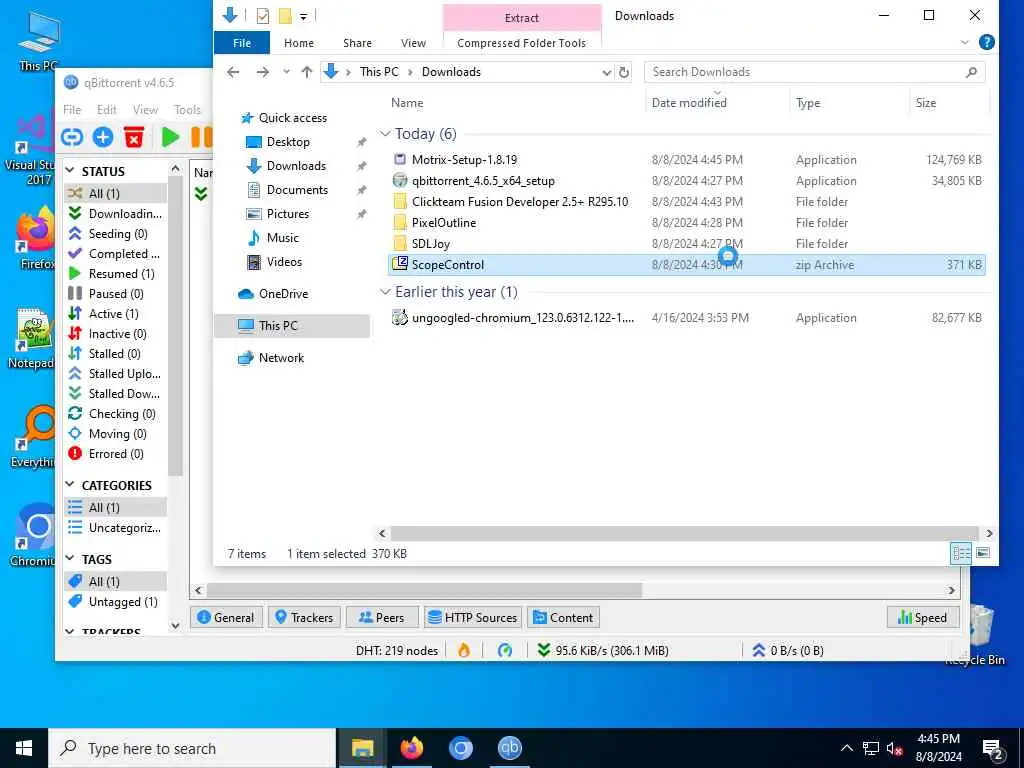Open Customize Quick Access Toolbar dropdown
Image resolution: width=1024 pixels, height=768 pixels.
[x=304, y=16]
